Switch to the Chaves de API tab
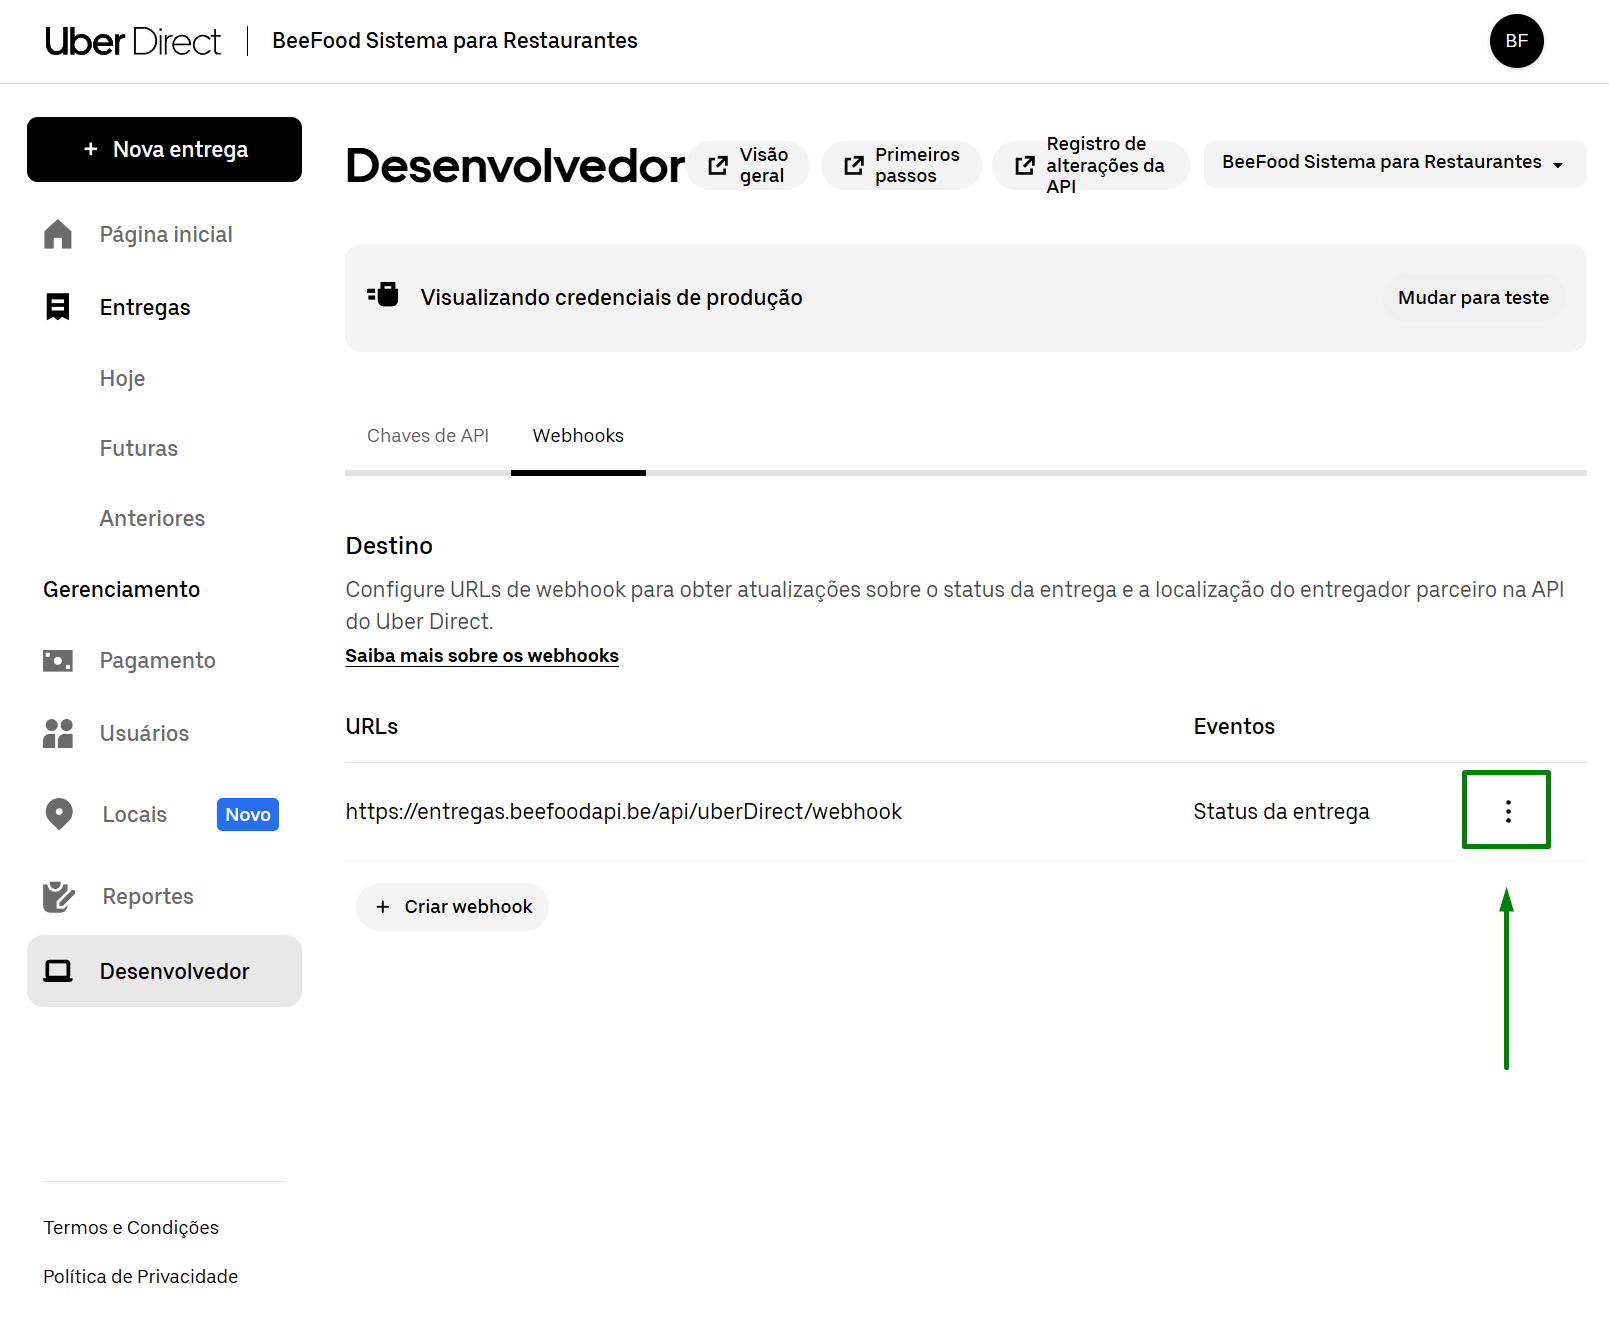 tap(428, 435)
